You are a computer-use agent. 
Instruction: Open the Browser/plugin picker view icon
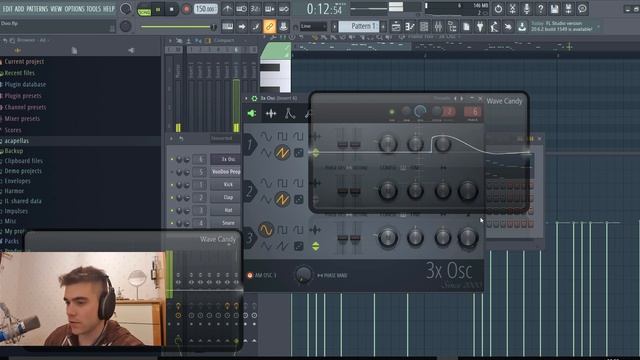(452, 27)
